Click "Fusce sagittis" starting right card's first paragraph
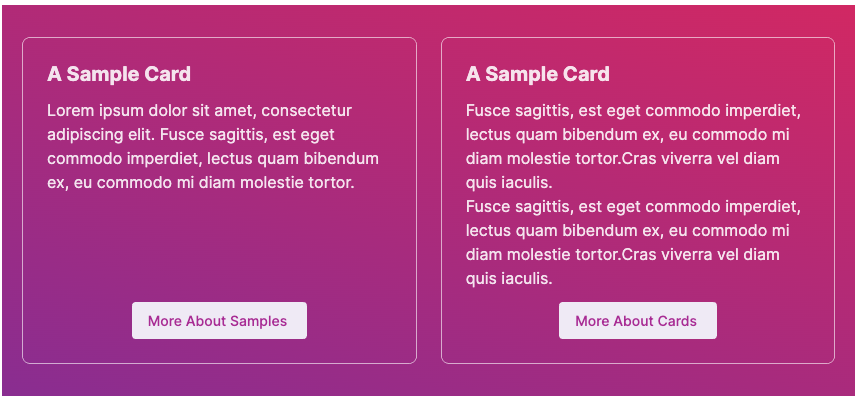860x404 pixels. tap(518, 110)
